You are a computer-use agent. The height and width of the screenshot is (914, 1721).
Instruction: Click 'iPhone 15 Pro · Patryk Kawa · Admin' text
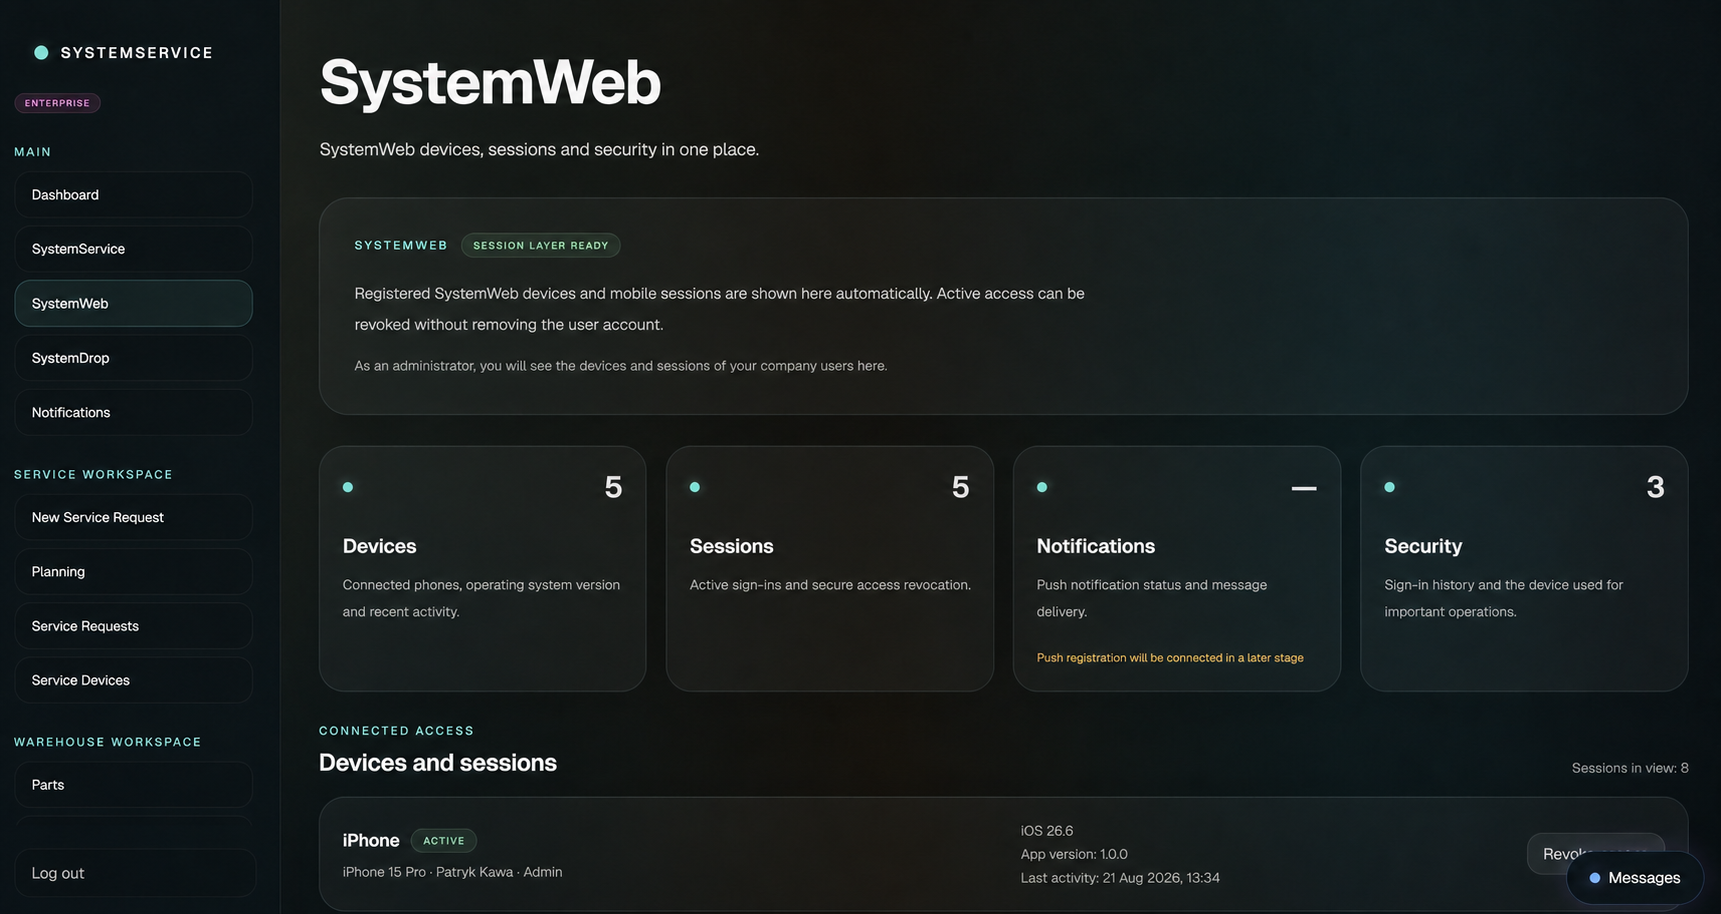452,872
